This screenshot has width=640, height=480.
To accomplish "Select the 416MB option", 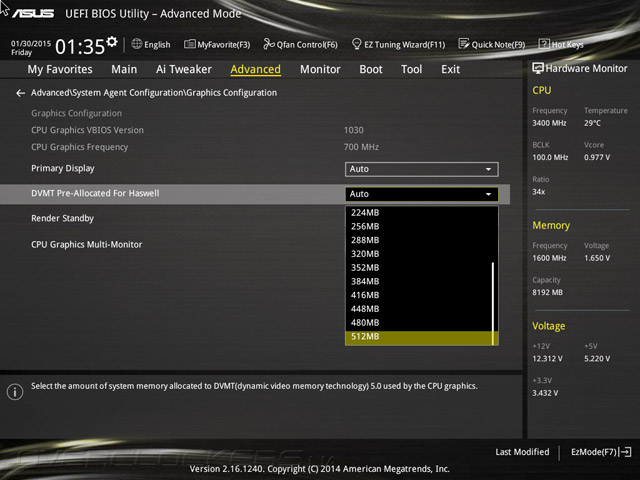I will point(419,295).
